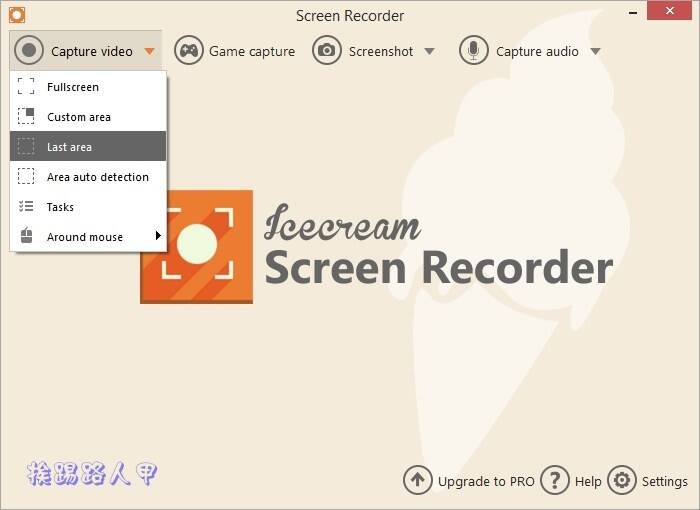700x510 pixels.
Task: Click the Tasks checklist icon
Action: click(x=26, y=206)
